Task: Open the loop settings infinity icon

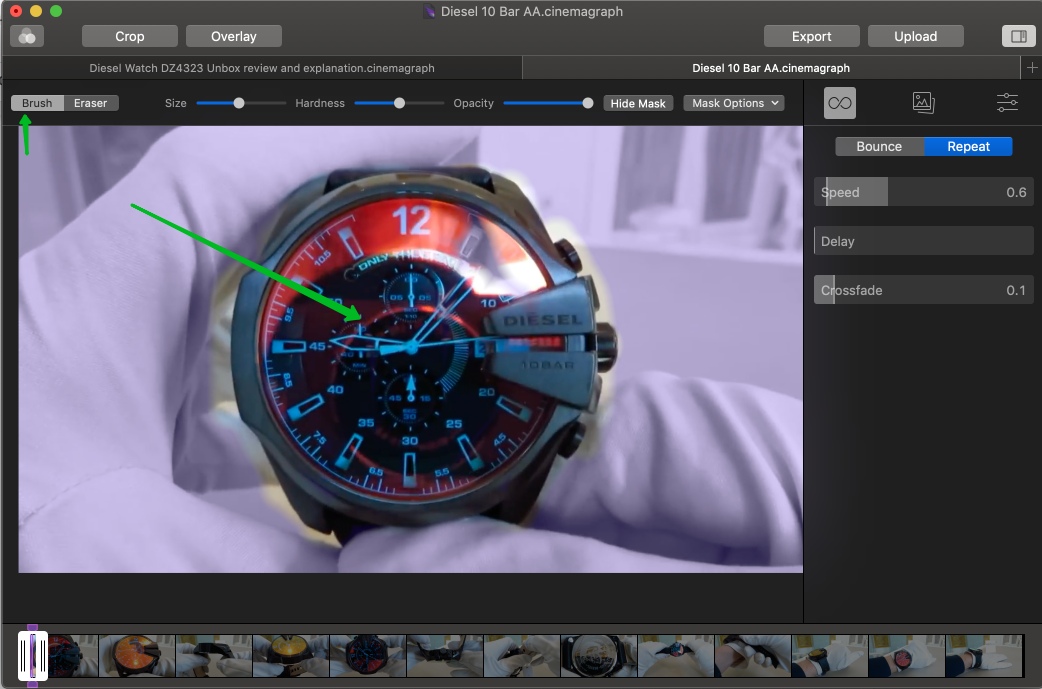Action: tap(840, 103)
